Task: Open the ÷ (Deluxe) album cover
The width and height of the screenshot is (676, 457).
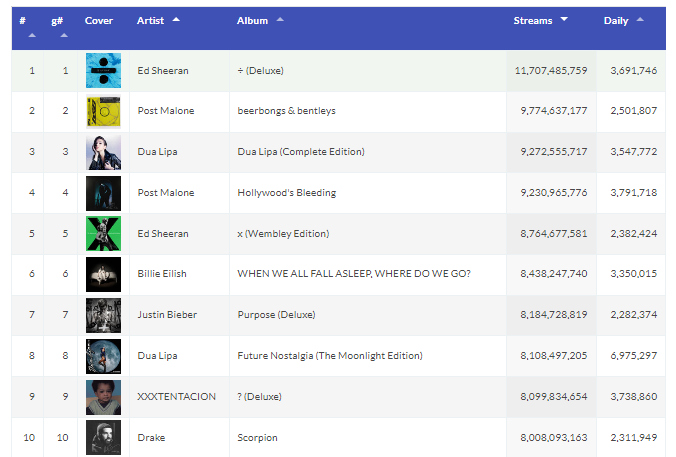Action: [x=103, y=70]
